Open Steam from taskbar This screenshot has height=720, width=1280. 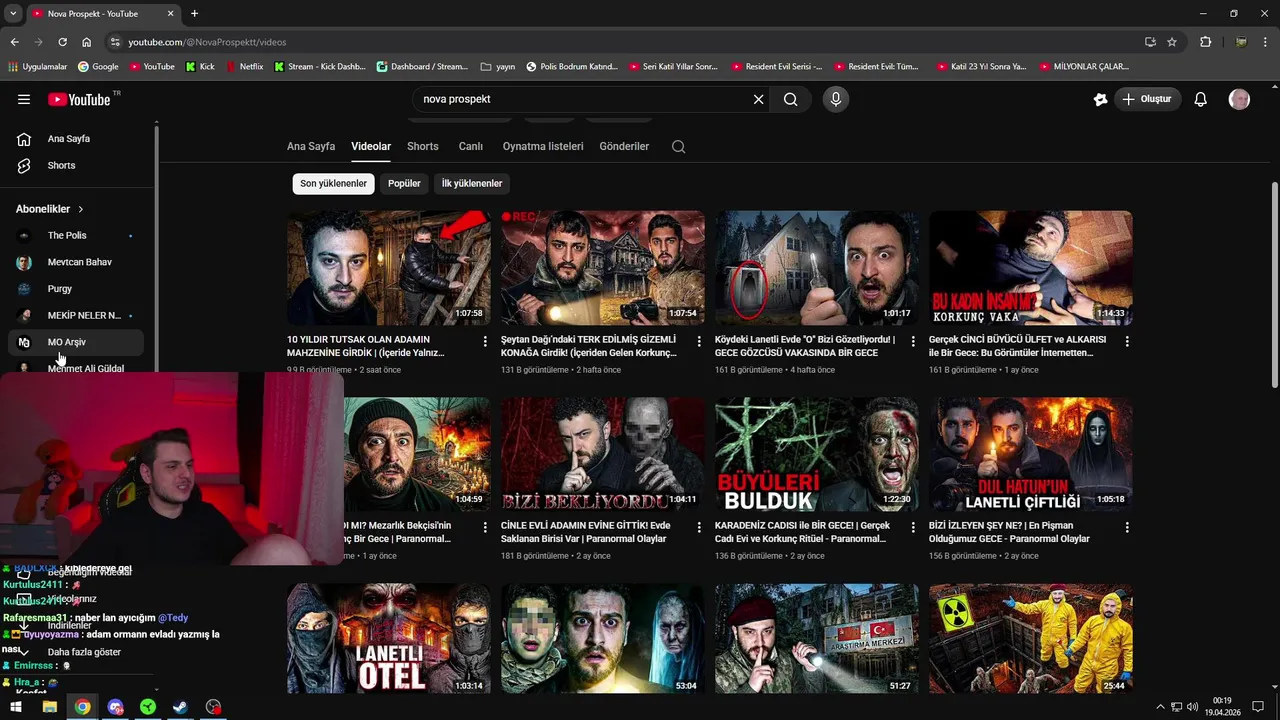pos(180,707)
